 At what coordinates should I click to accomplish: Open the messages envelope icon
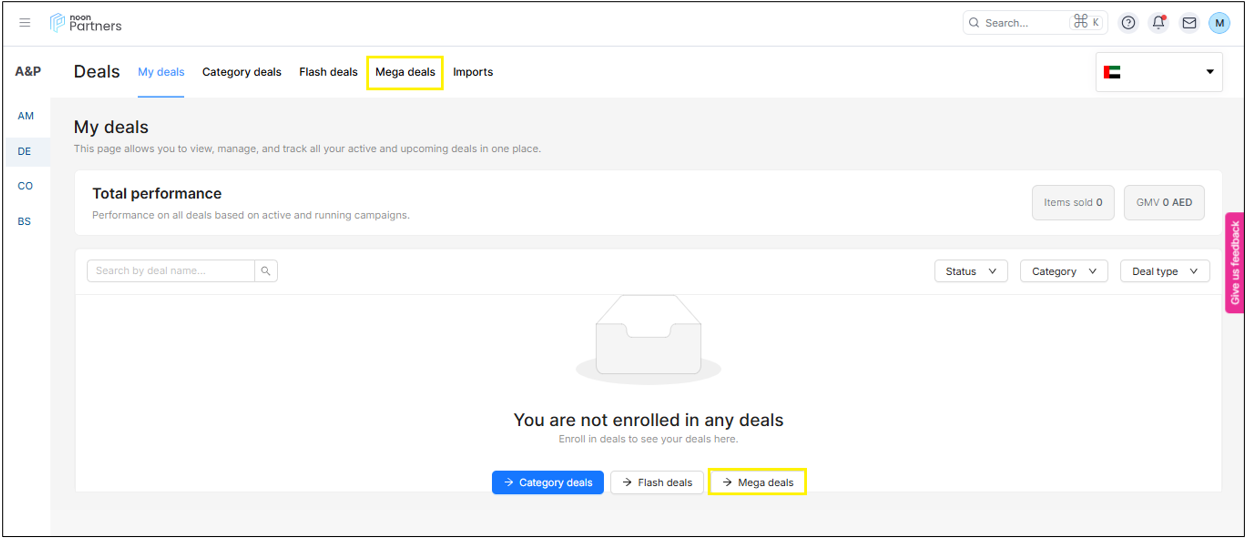[1189, 23]
